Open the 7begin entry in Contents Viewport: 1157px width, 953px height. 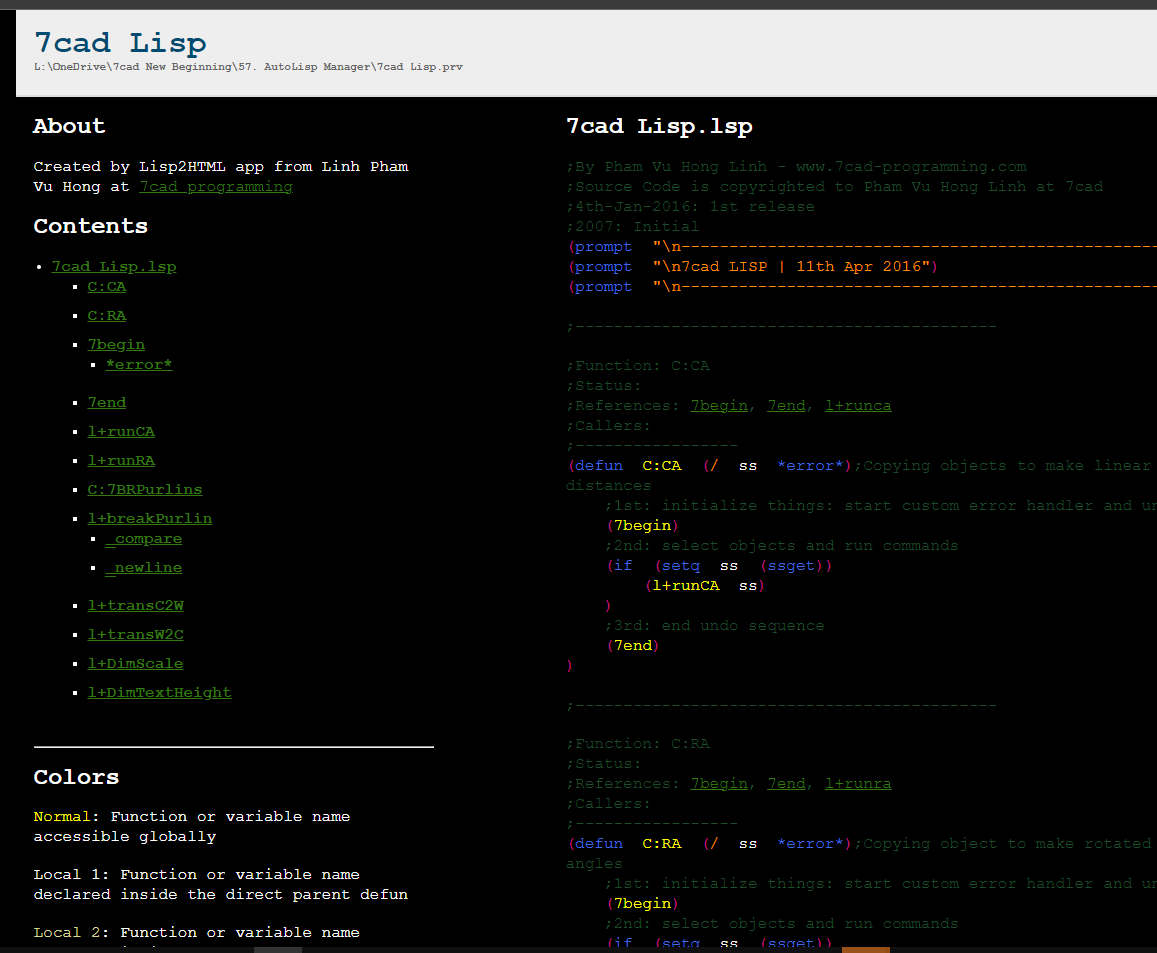coord(116,345)
